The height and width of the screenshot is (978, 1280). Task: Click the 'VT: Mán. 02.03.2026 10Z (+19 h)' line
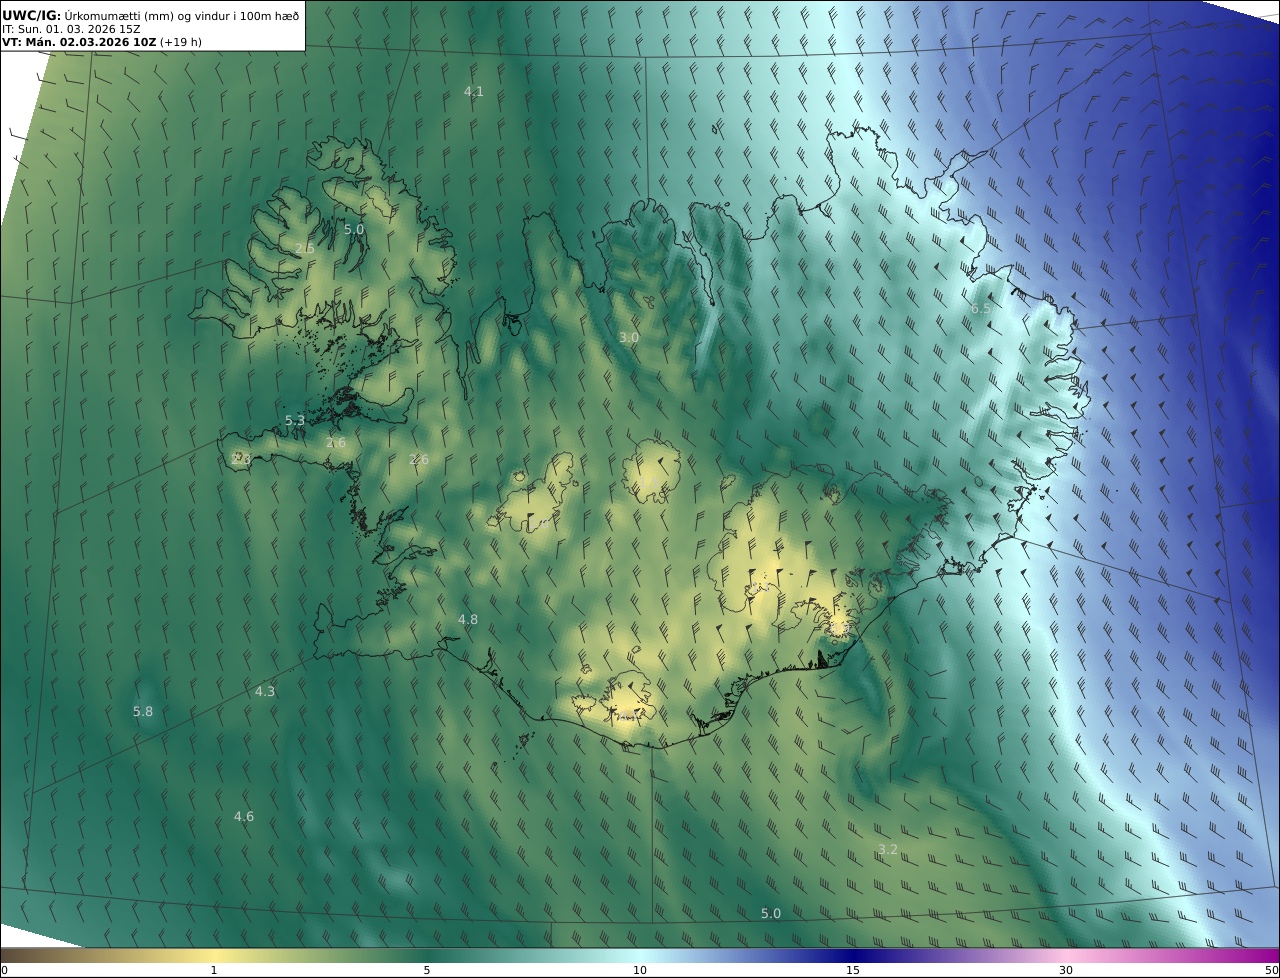coord(102,42)
